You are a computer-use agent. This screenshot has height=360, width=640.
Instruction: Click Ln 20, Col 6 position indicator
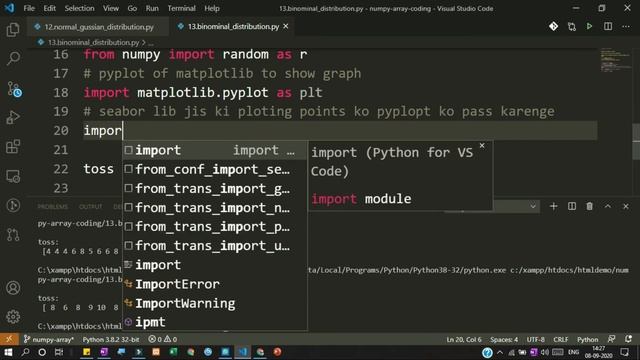tap(464, 339)
